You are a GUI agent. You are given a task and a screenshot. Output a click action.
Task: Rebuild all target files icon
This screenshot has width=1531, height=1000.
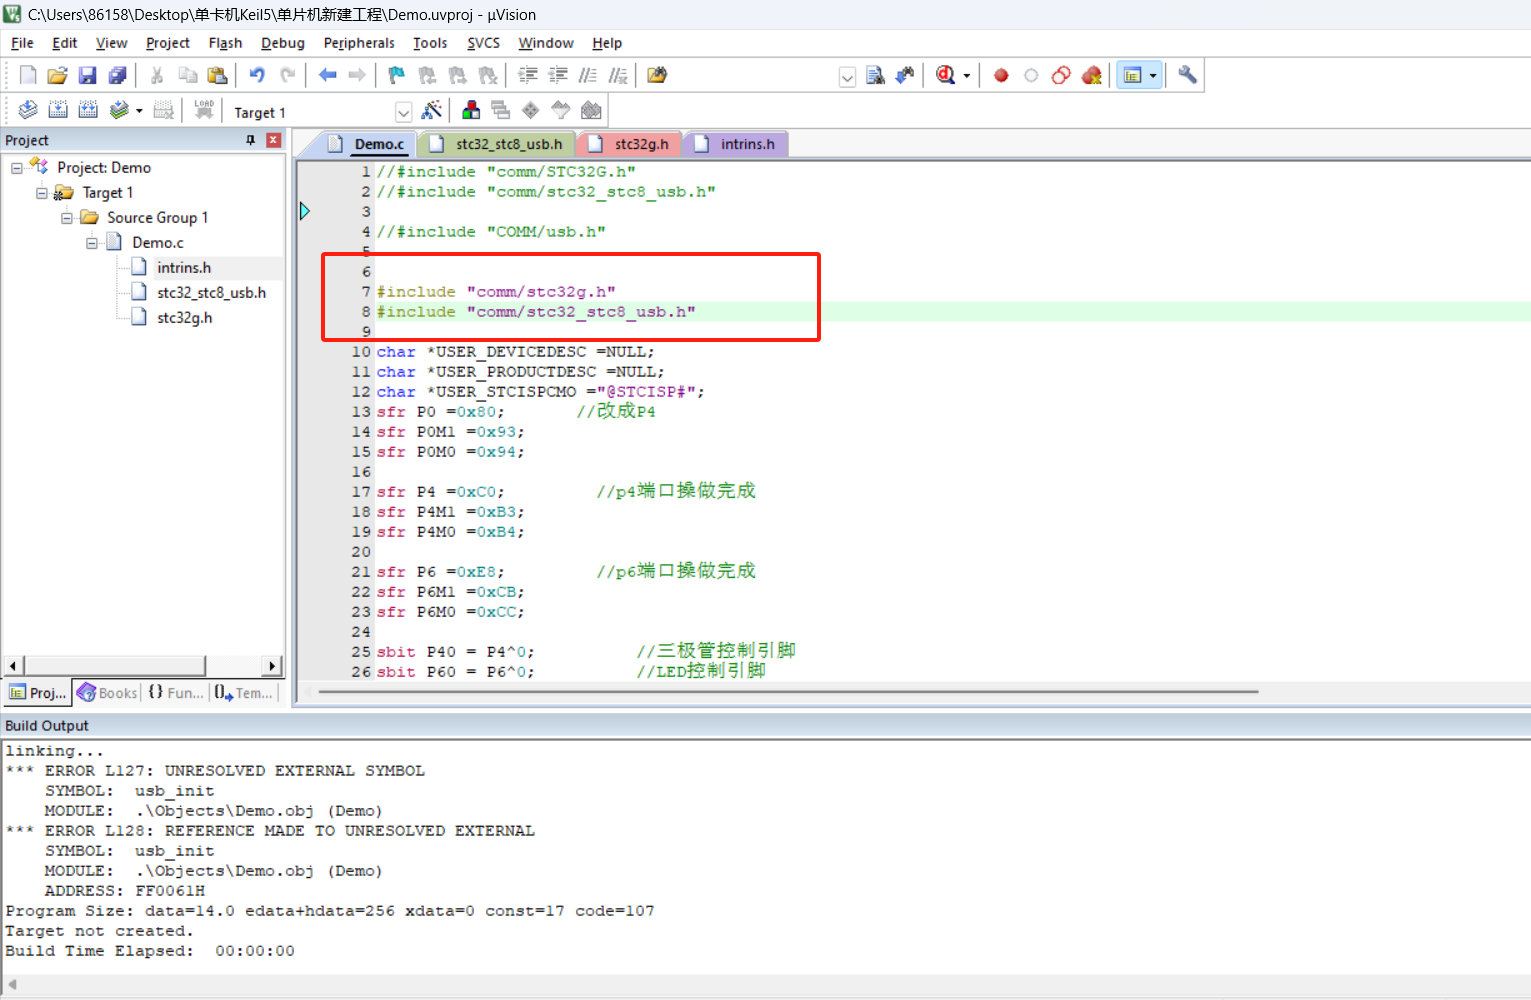(88, 110)
